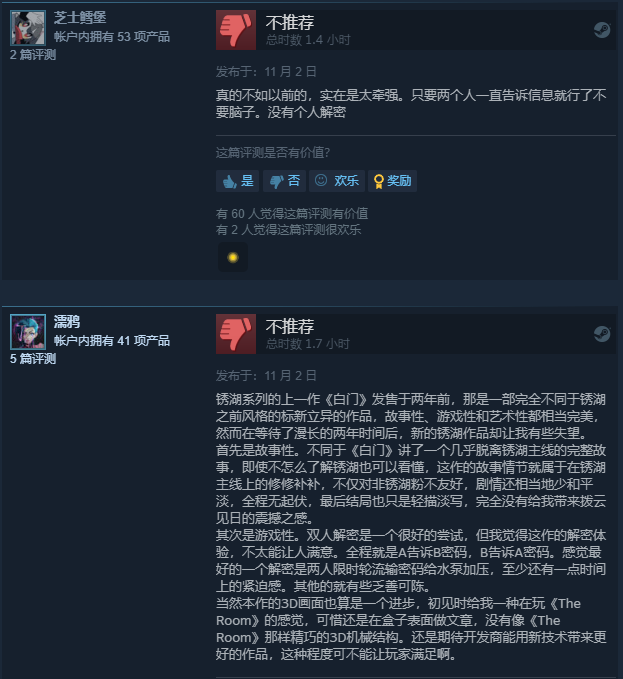This screenshot has height=679, width=623.
Task: Click the Steam logo on 漂鸦's review
Action: coord(602,334)
